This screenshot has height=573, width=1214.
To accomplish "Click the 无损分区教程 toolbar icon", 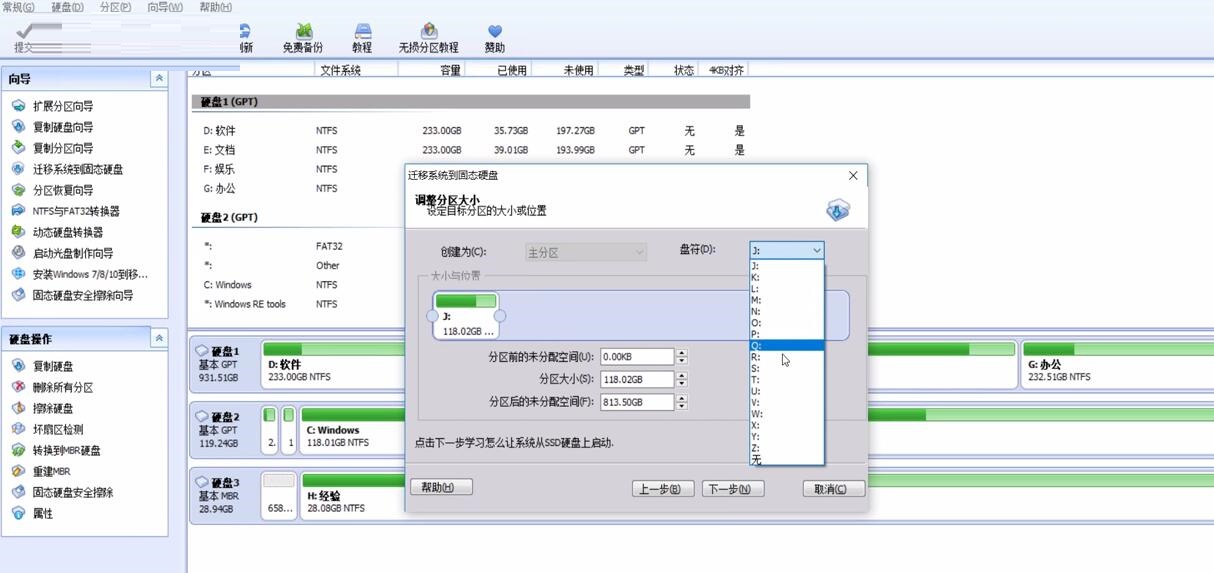I will point(429,32).
